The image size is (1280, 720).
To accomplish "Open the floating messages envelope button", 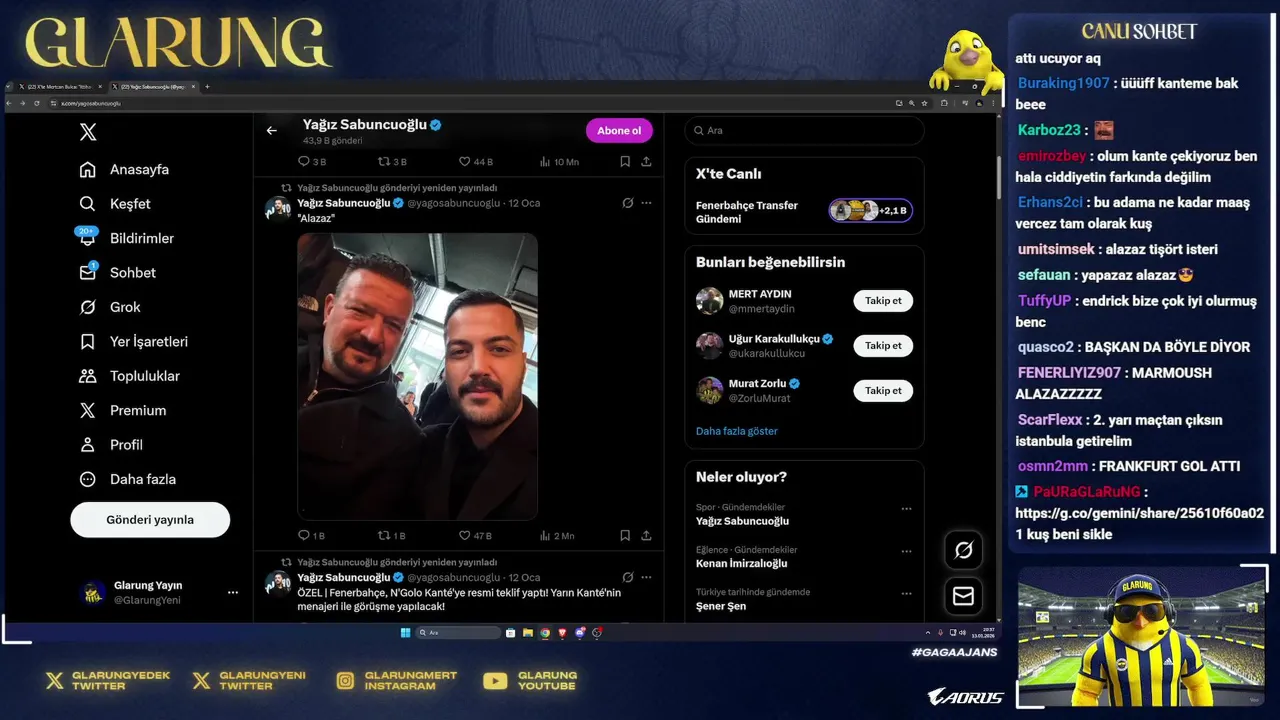I will 963,596.
